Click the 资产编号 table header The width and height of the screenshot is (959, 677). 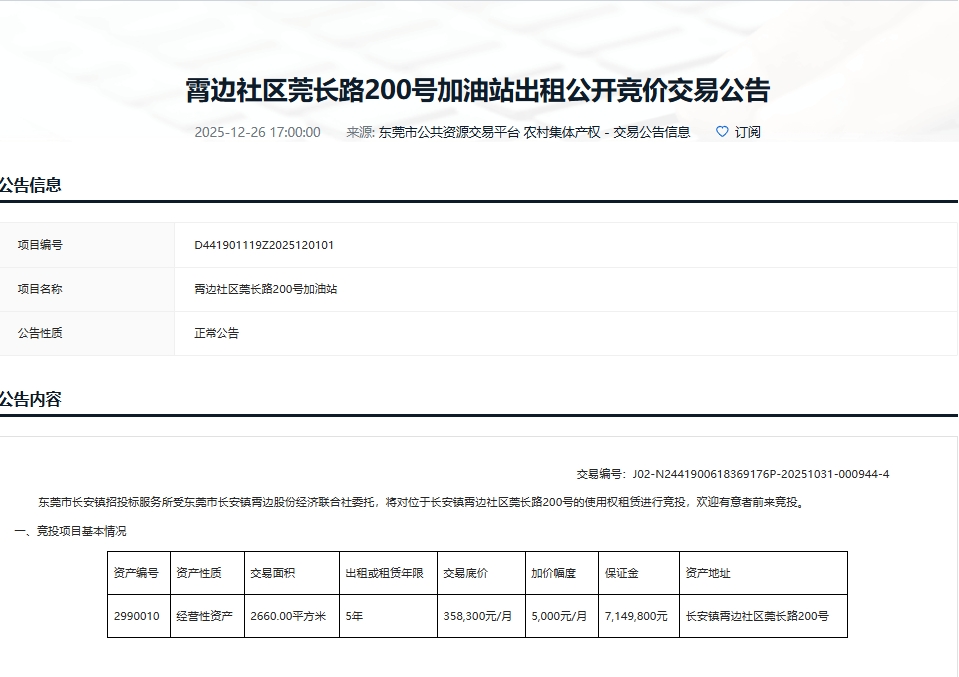pos(136,574)
